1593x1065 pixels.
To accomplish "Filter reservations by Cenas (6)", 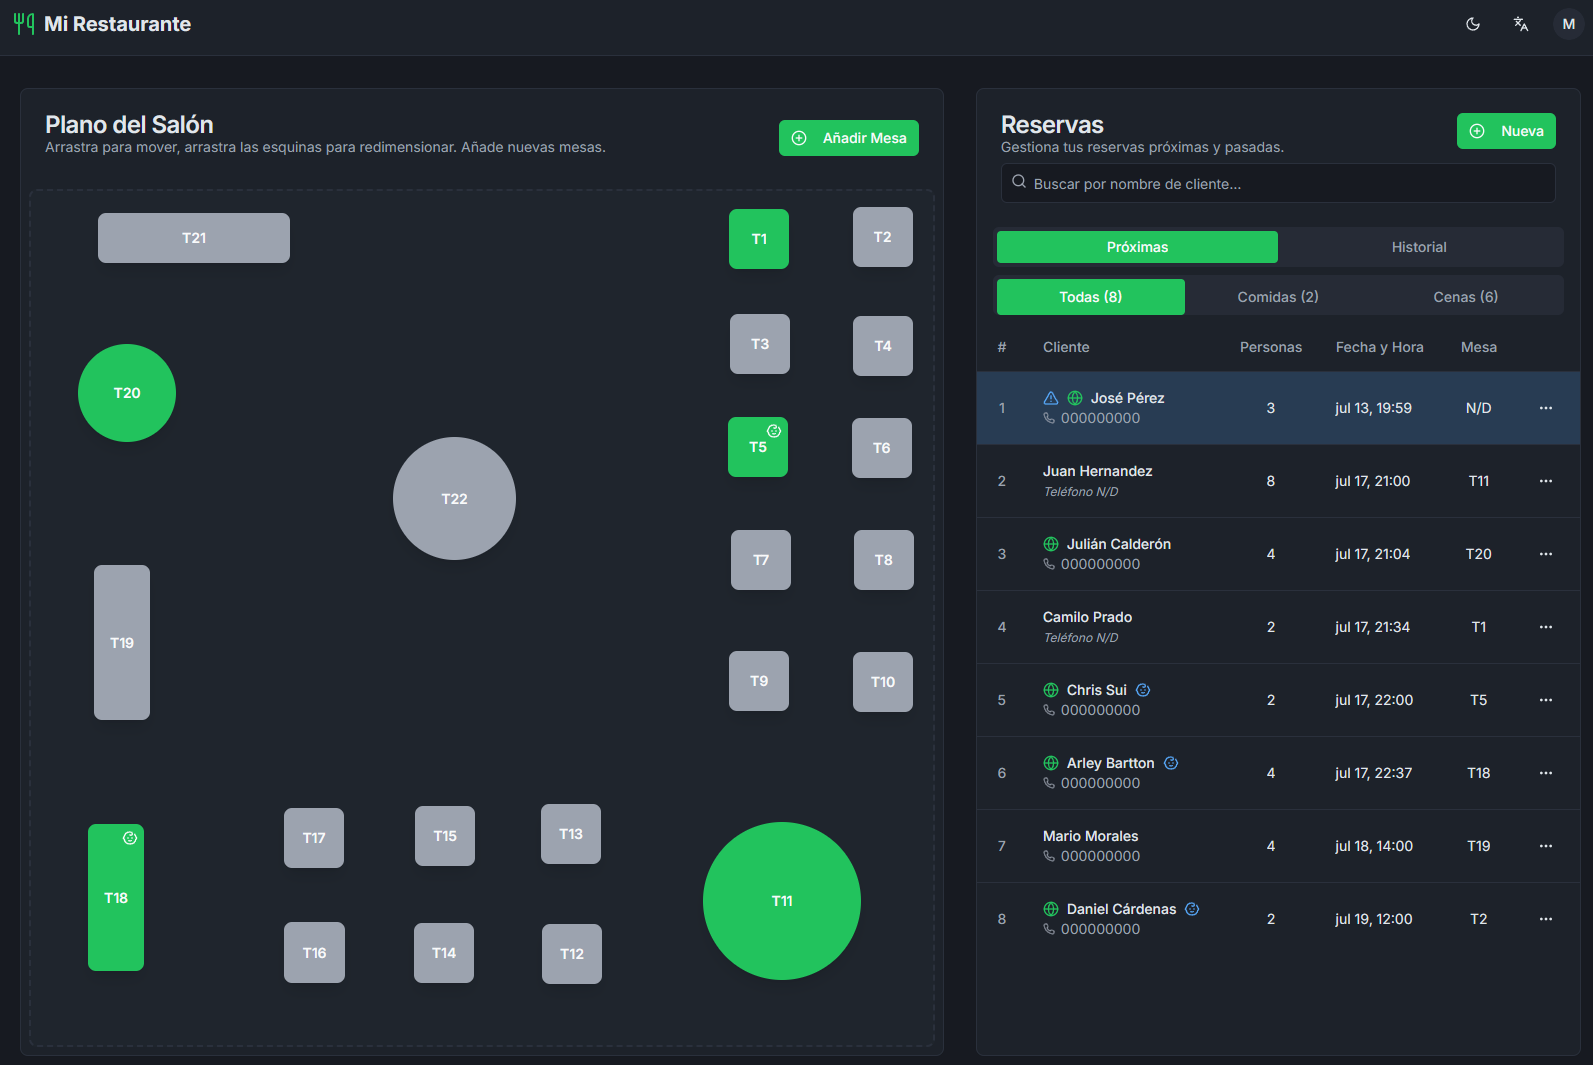I will pos(1465,297).
